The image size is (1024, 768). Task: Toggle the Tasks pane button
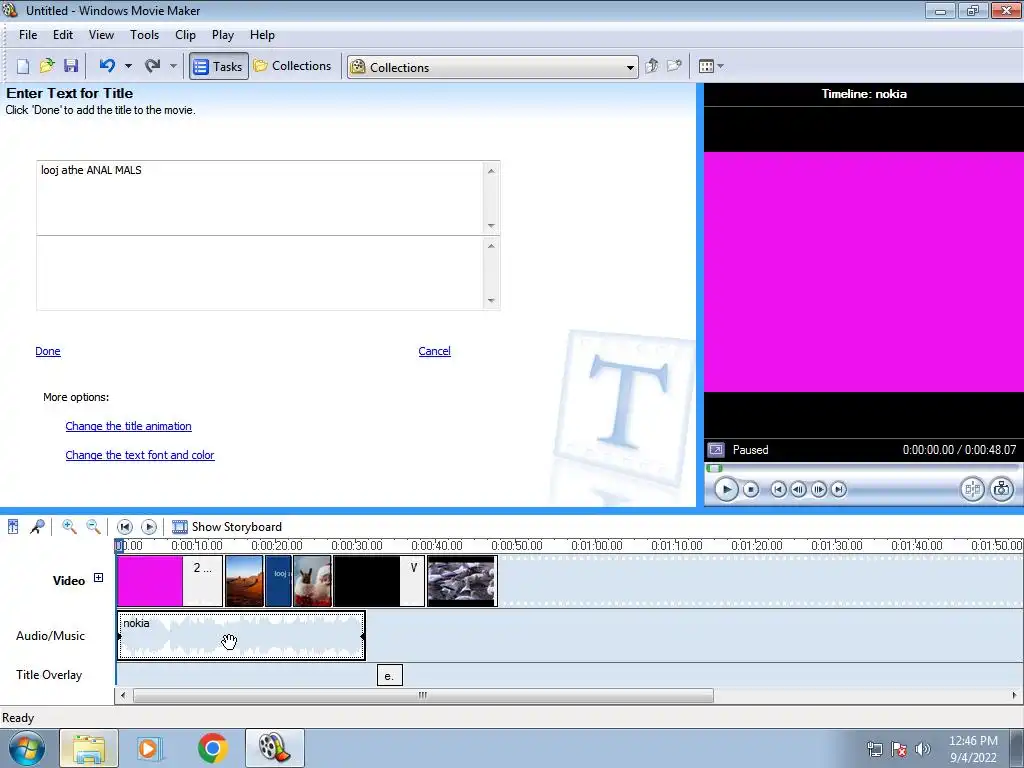coord(219,66)
